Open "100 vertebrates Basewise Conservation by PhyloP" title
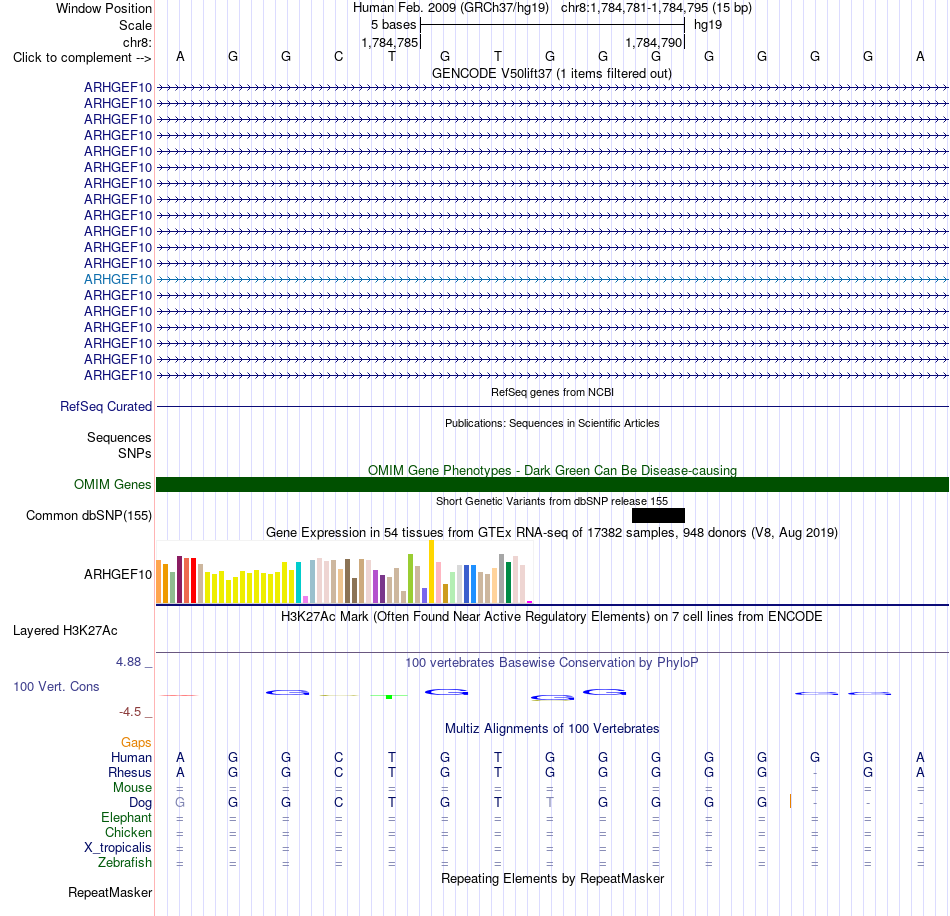This screenshot has height=916, width=950. [x=552, y=662]
